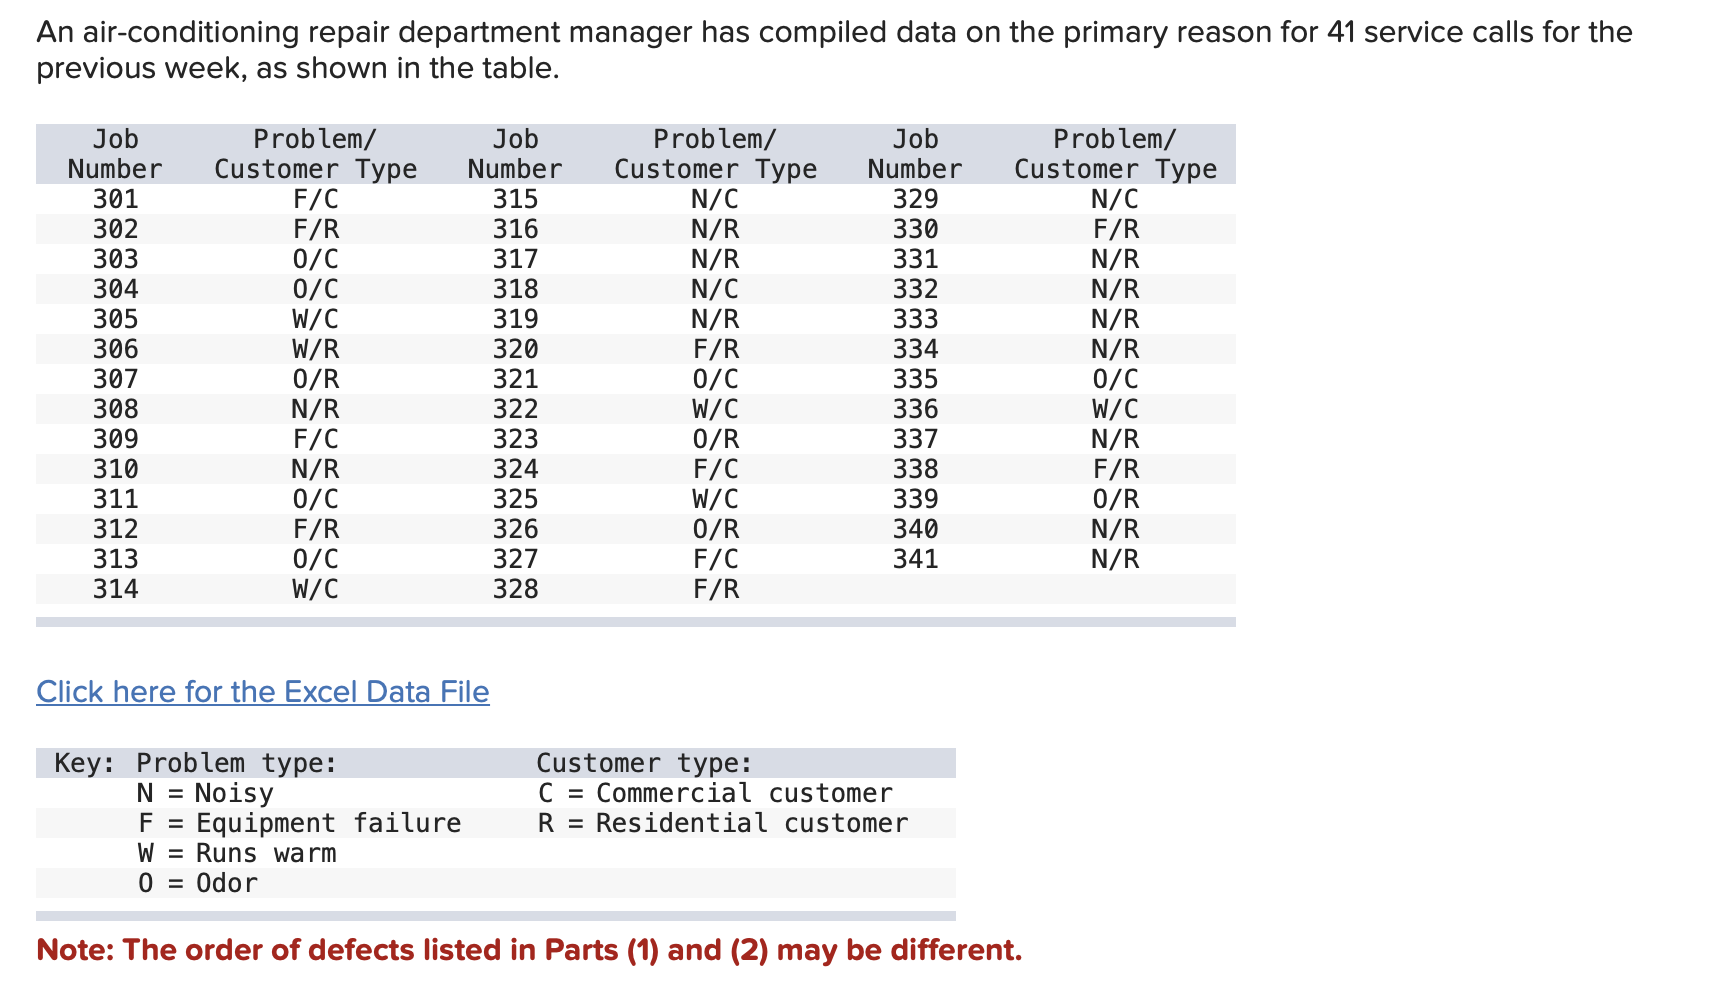1726x1002 pixels.
Task: Click the Job Number column header
Action: 115,153
